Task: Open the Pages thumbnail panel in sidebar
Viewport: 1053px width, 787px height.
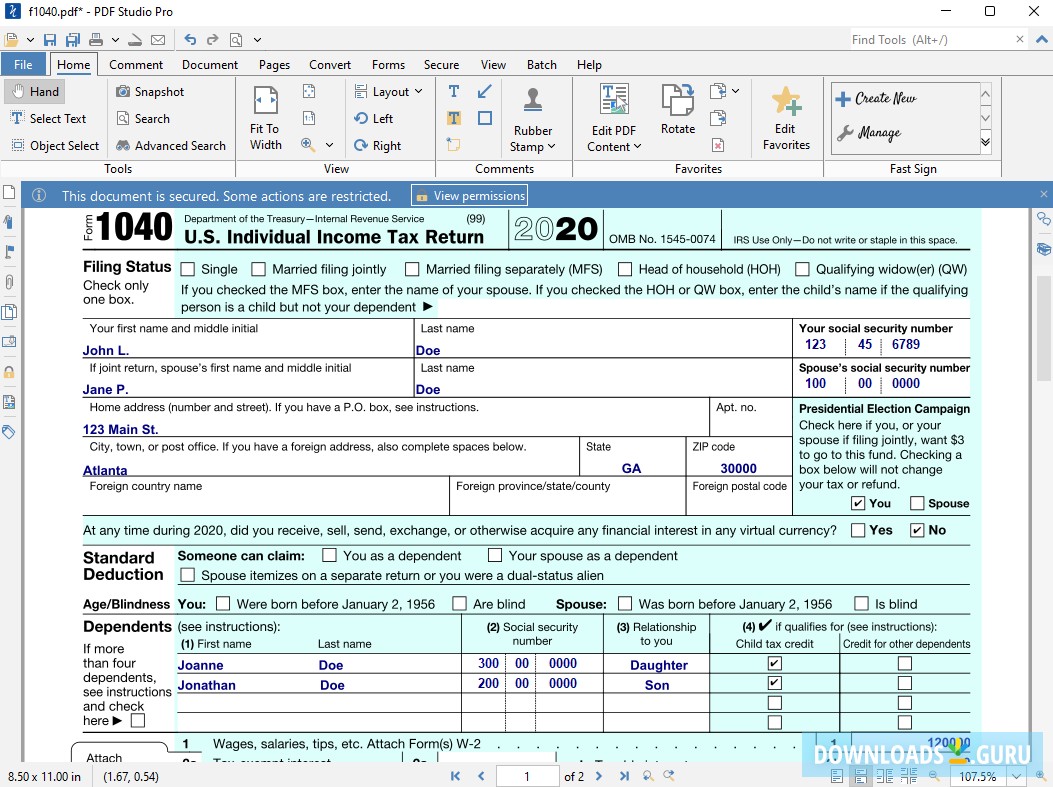Action: (x=9, y=193)
